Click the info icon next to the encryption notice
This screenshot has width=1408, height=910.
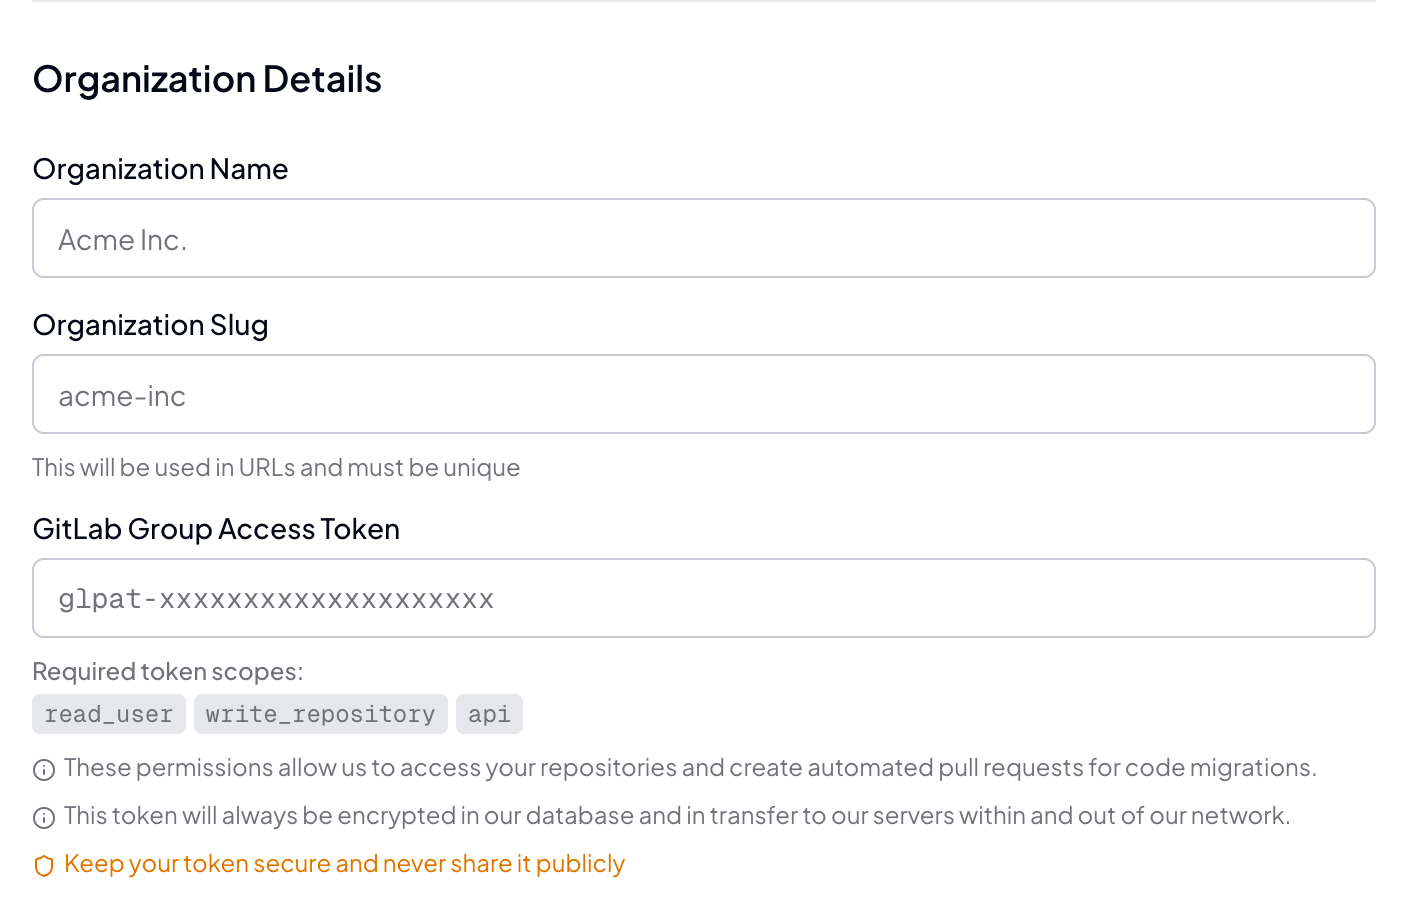pyautogui.click(x=43, y=817)
